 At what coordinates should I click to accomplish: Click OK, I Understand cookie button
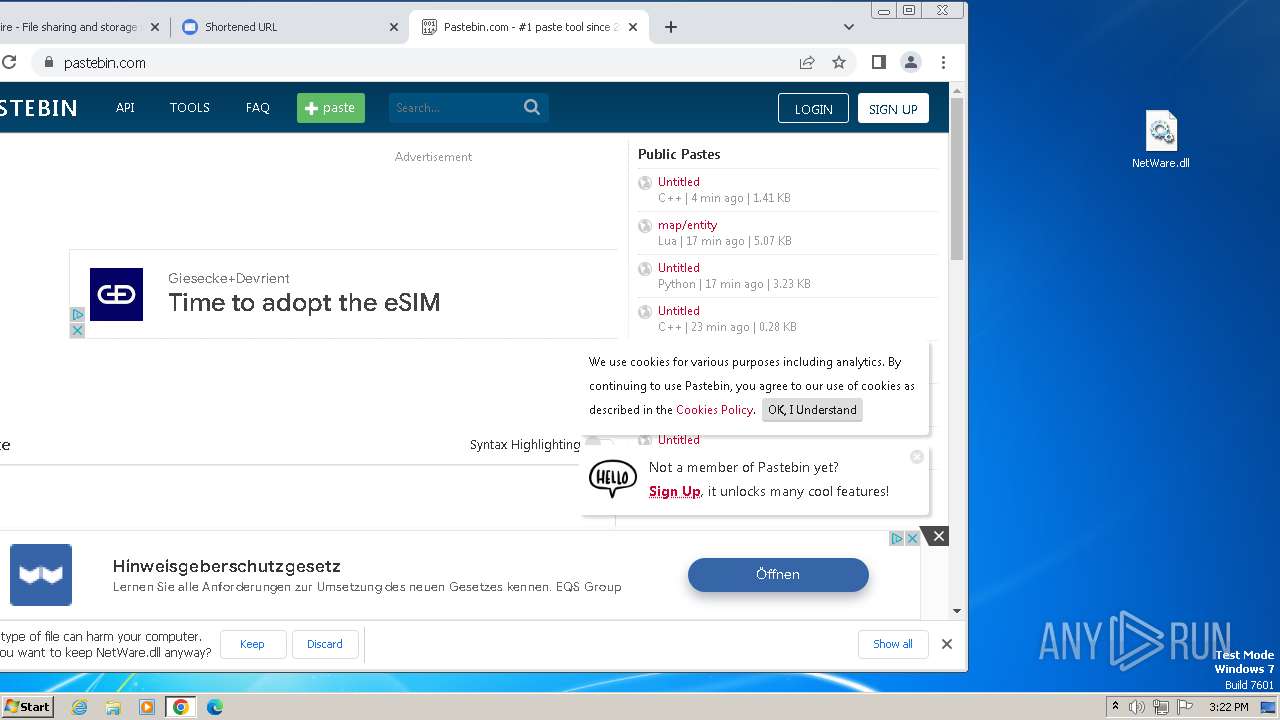point(812,410)
